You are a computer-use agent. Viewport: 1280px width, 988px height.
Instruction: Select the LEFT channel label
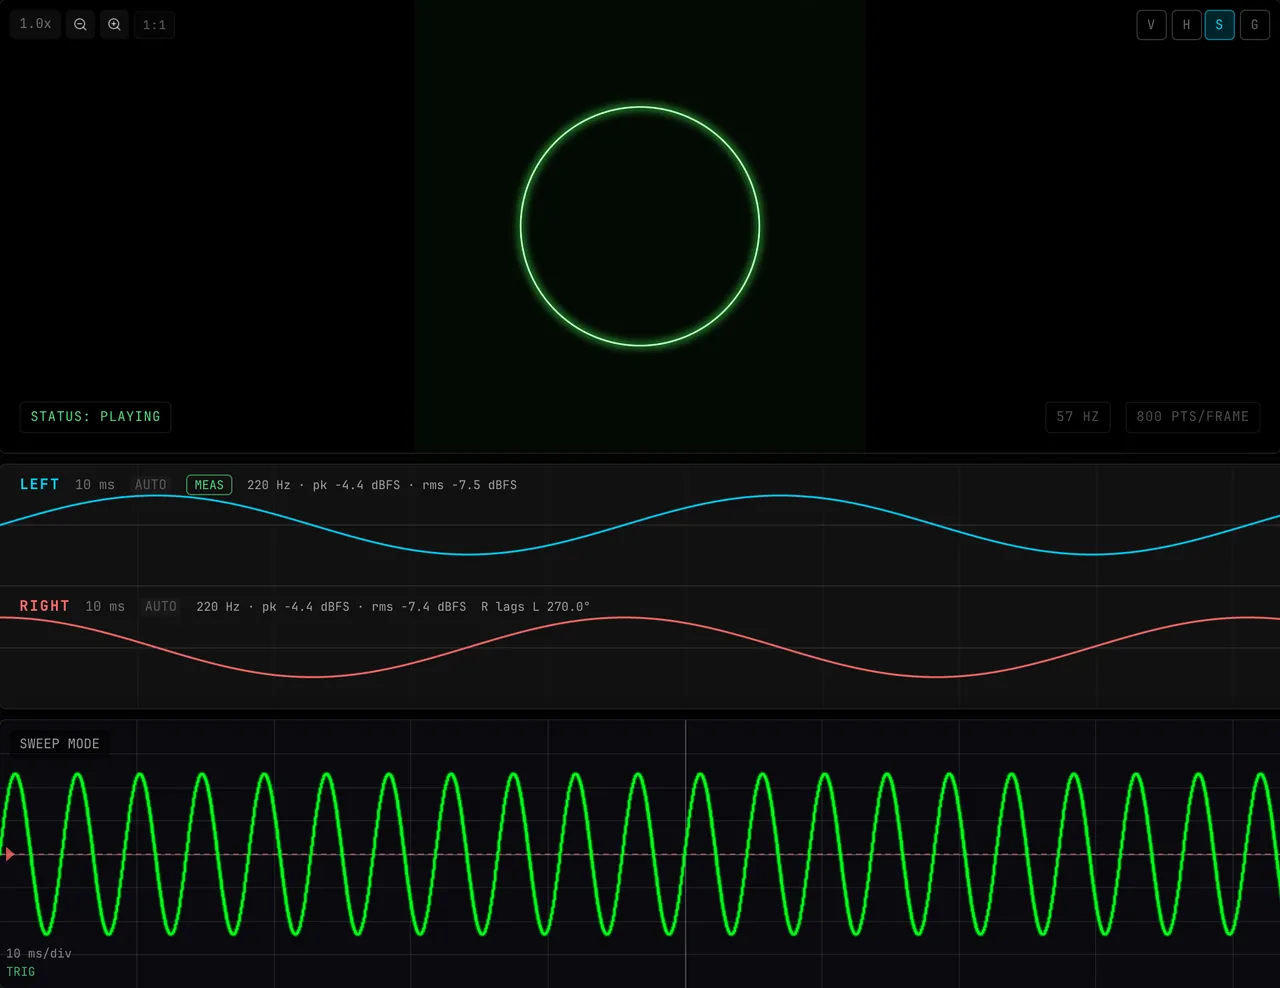pos(40,485)
